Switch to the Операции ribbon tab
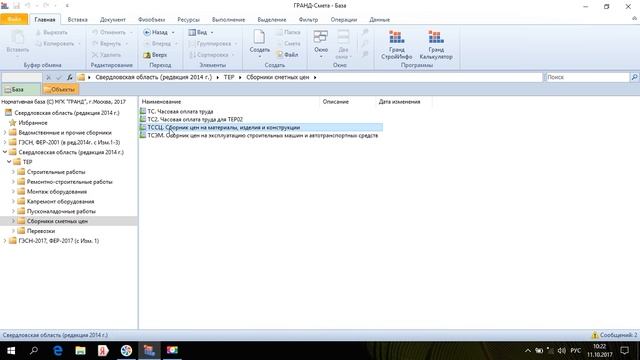 tap(344, 20)
